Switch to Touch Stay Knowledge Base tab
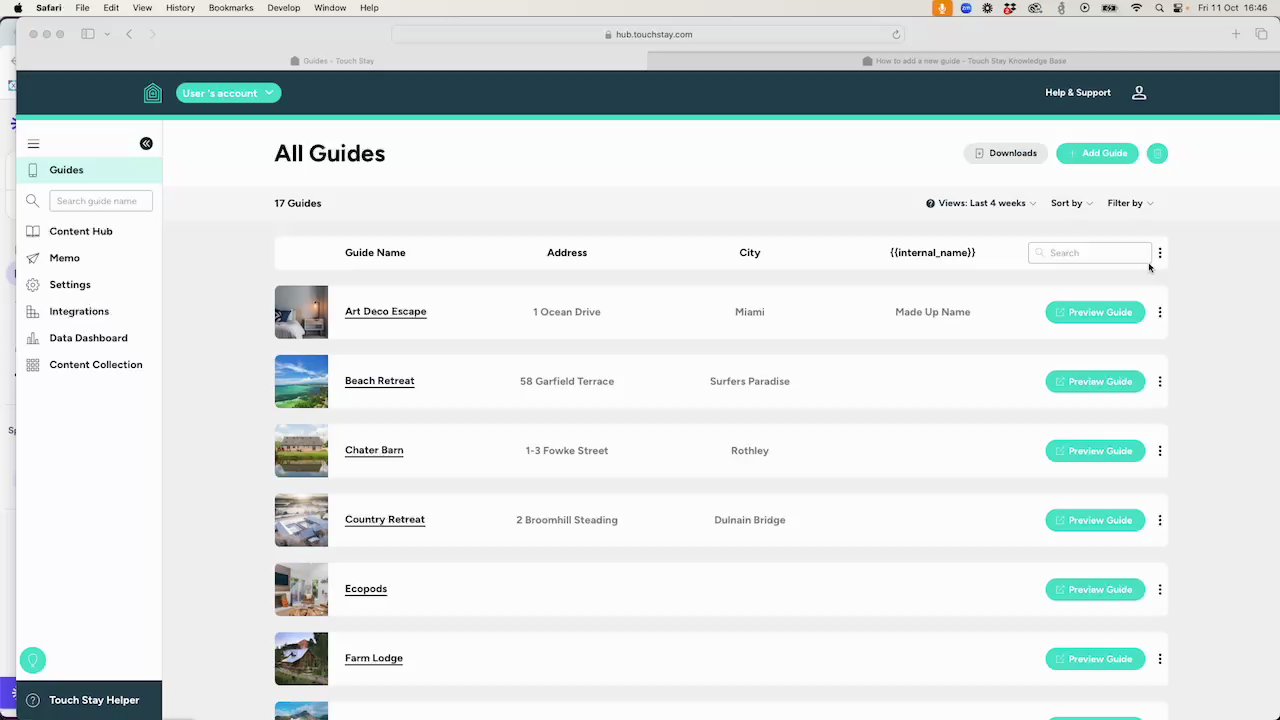 pos(964,61)
